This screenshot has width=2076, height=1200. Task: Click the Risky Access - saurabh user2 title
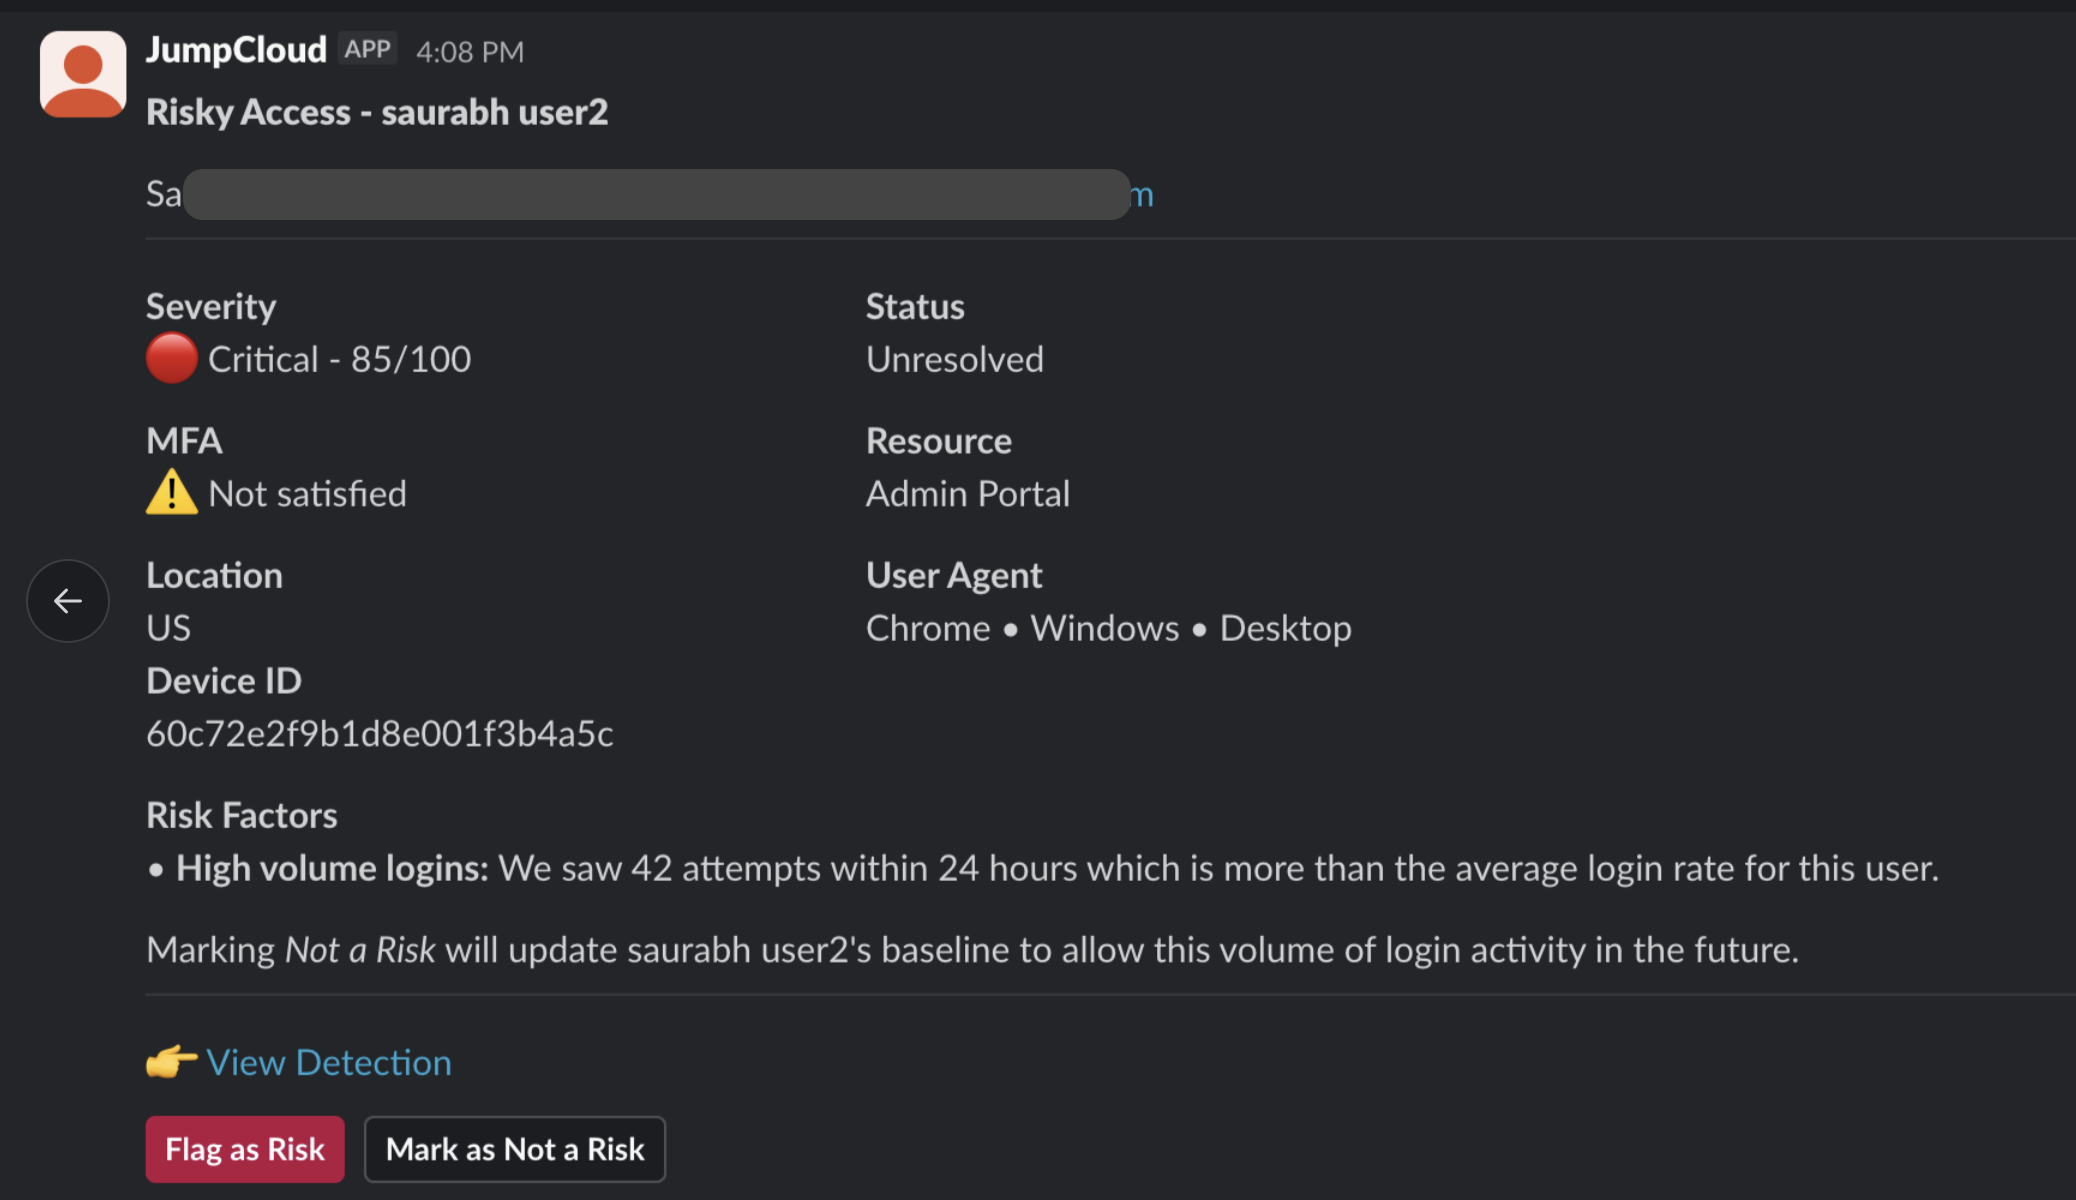pyautogui.click(x=377, y=112)
